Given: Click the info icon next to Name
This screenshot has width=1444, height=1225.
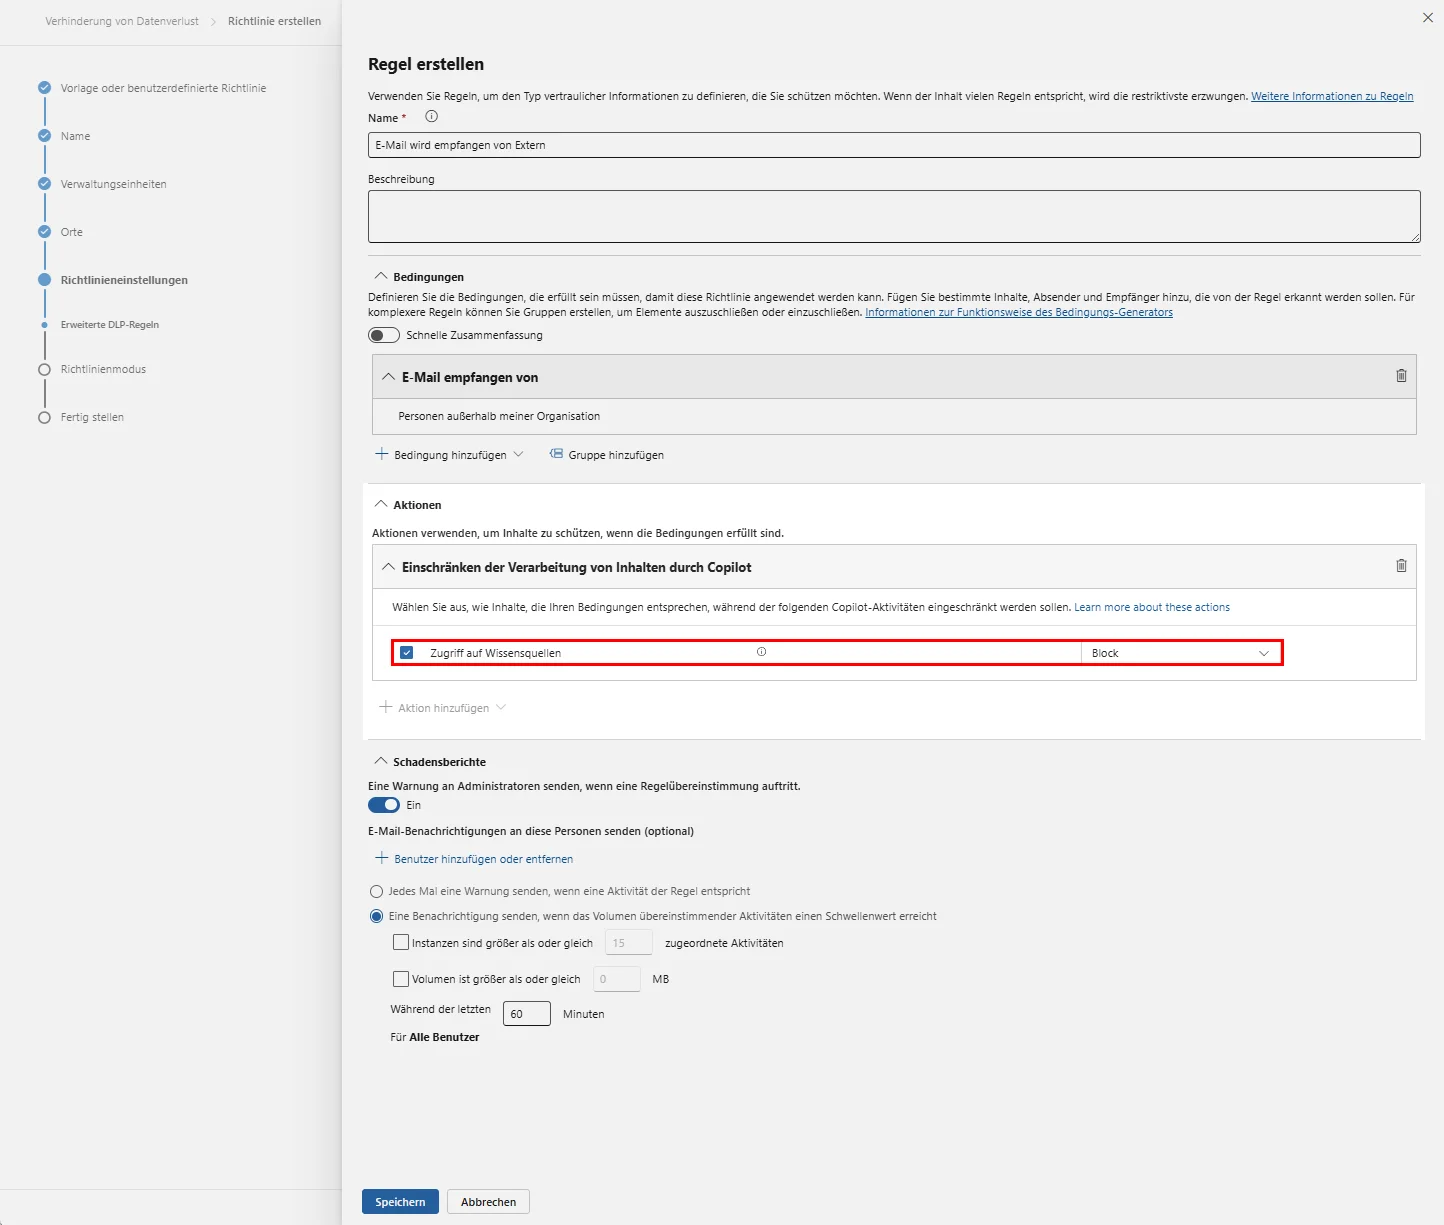Looking at the screenshot, I should 432,116.
